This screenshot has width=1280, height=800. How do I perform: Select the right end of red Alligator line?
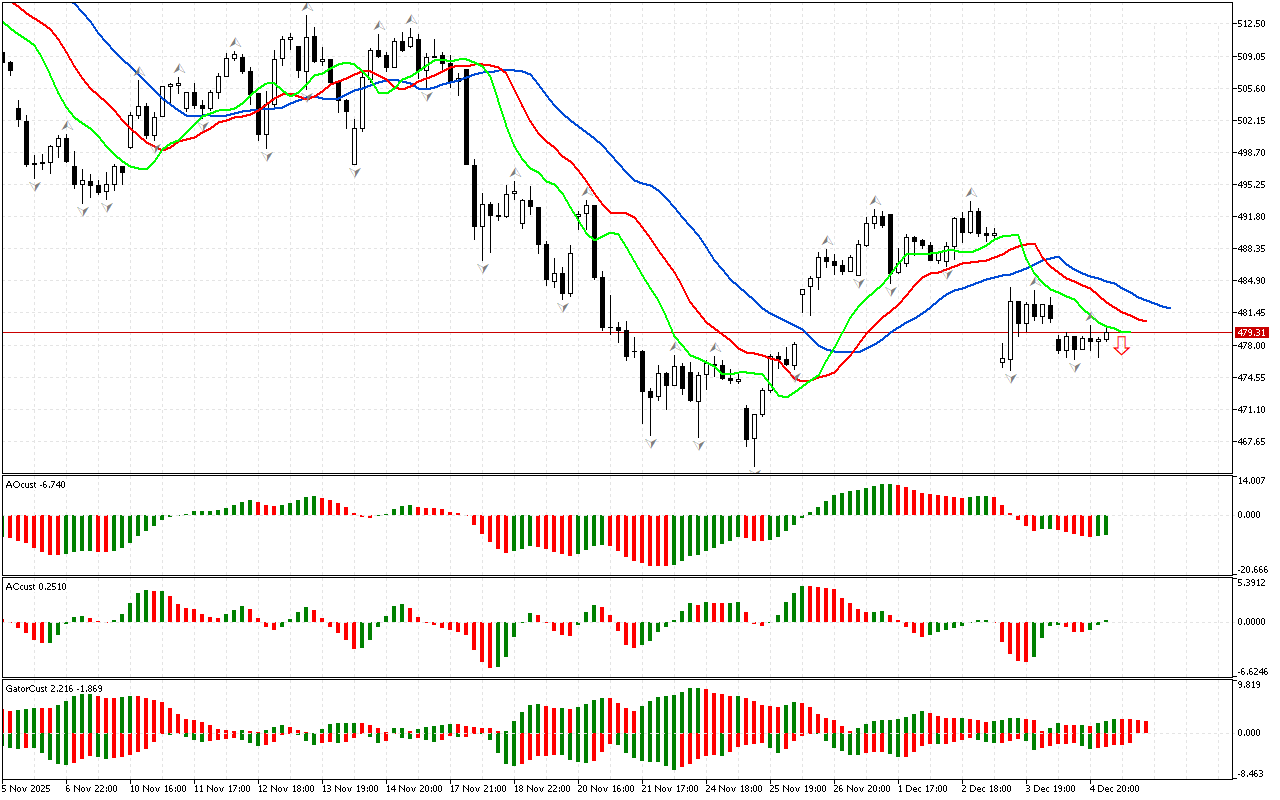coord(1144,320)
